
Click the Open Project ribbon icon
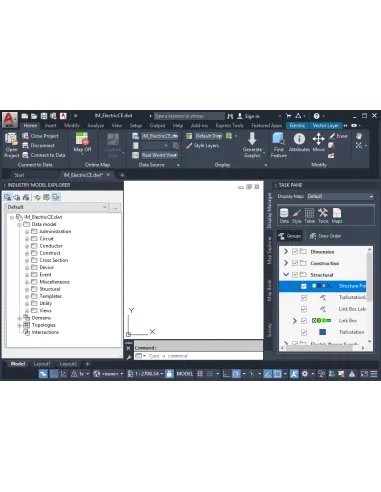(11, 139)
